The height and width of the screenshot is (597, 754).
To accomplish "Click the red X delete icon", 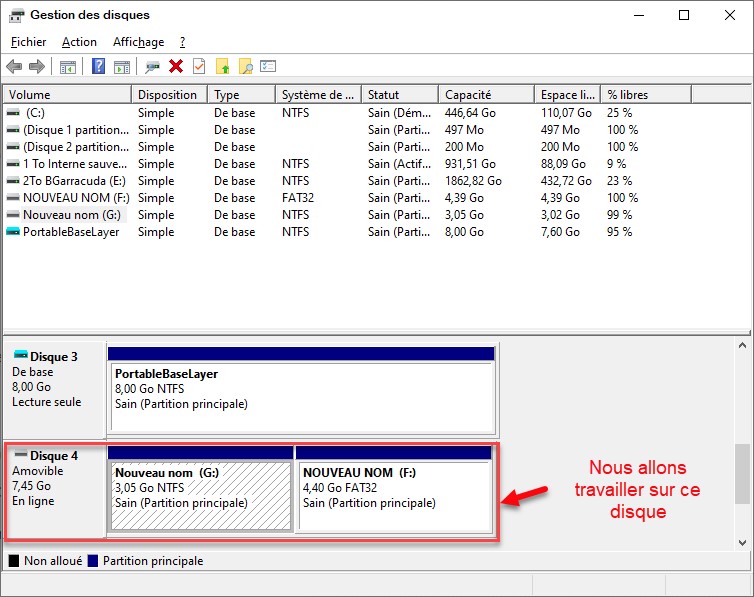I will pos(176,66).
